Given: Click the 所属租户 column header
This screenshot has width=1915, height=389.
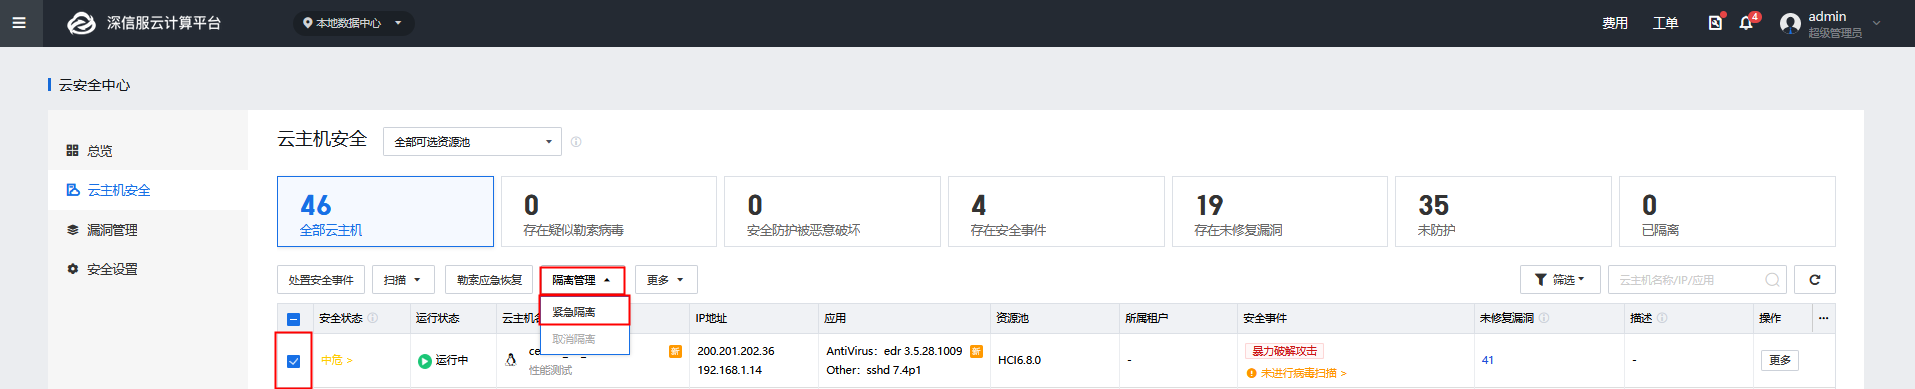Looking at the screenshot, I should pos(1146,318).
